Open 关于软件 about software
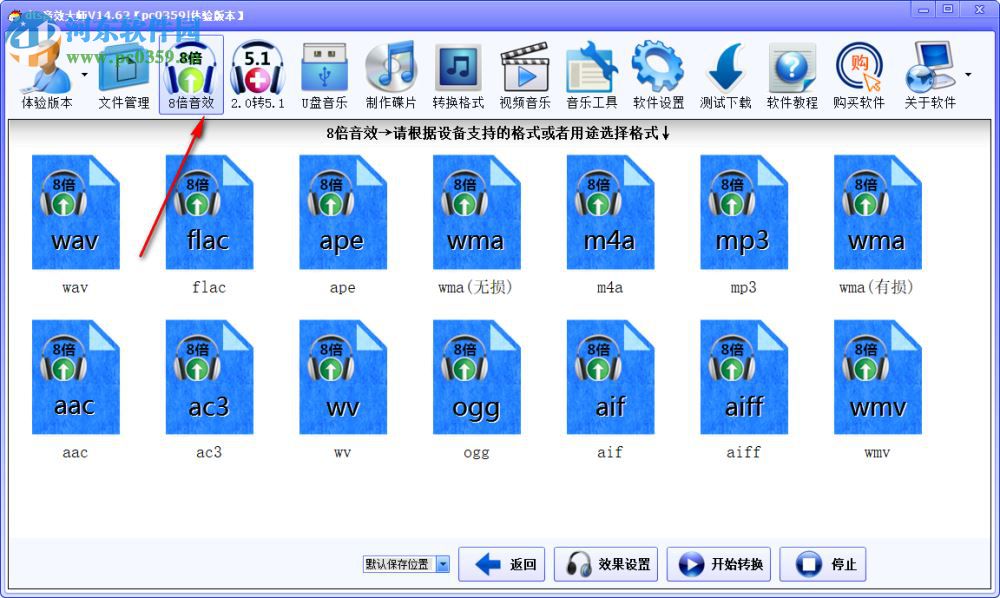 [x=928, y=72]
